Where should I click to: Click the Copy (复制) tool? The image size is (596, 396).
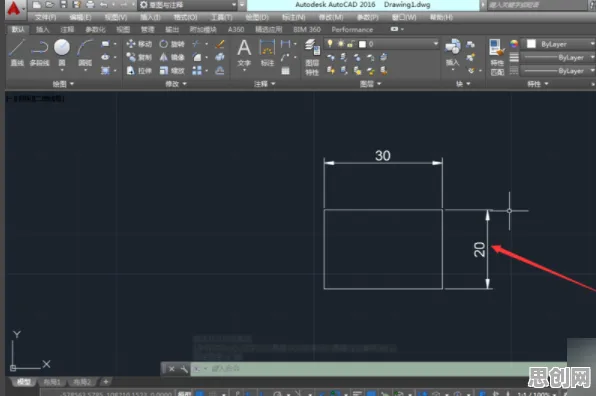139,57
